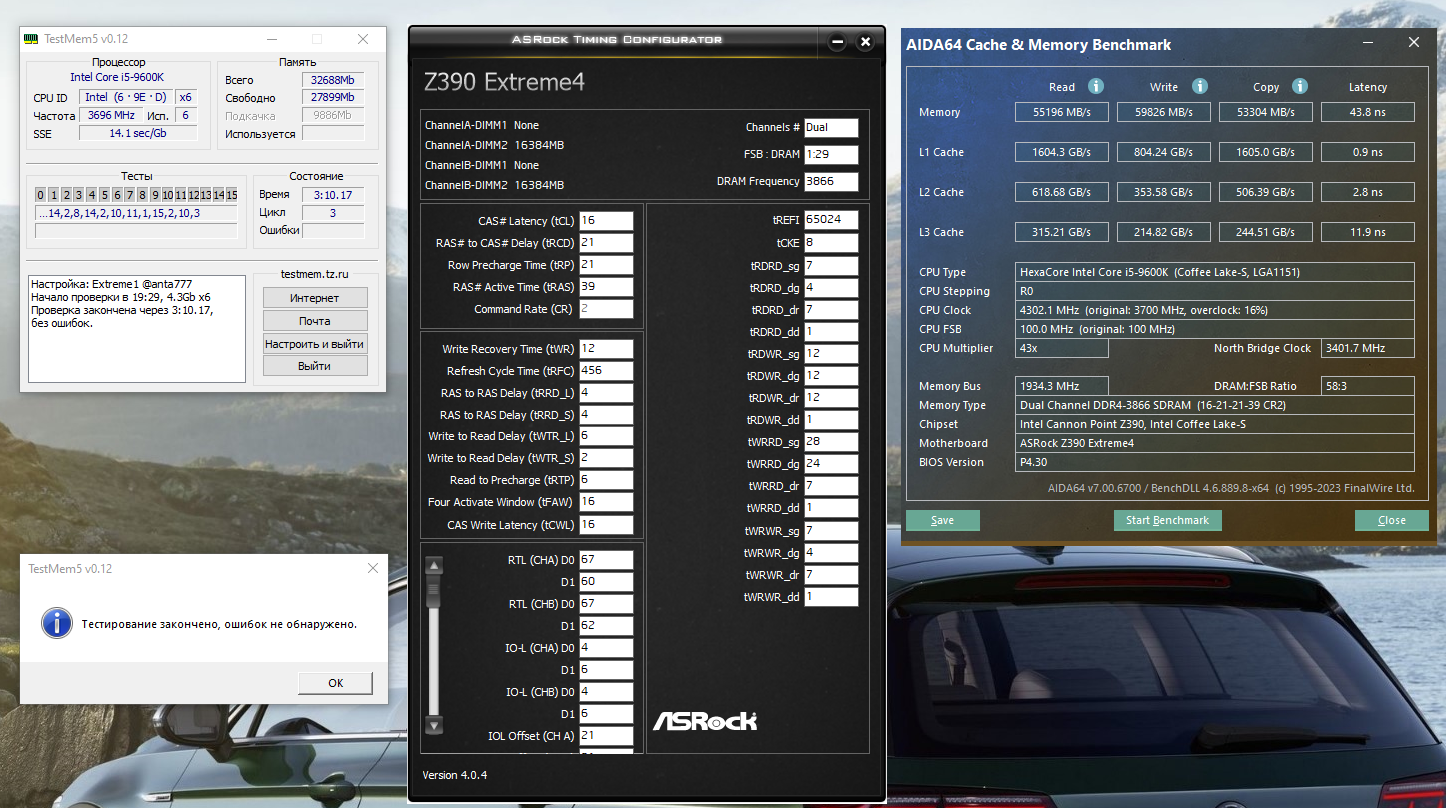The width and height of the screenshot is (1446, 808).
Task: Click the tWRRD_dg value field
Action: [x=831, y=464]
